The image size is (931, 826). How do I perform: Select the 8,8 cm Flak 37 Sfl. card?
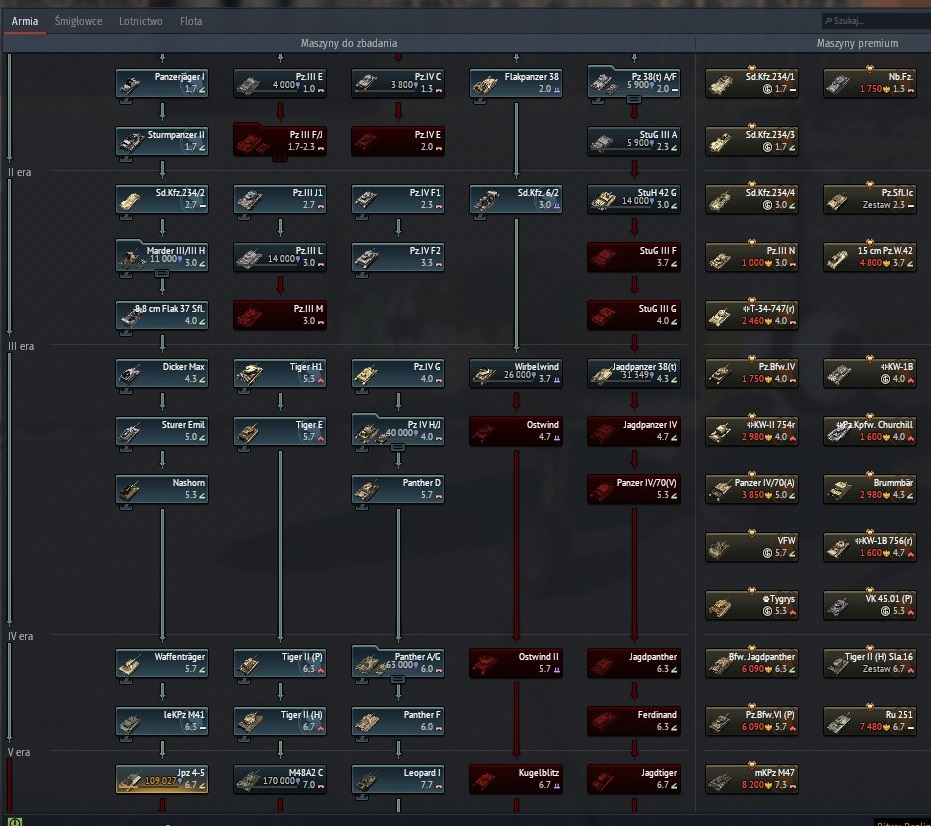coord(162,315)
